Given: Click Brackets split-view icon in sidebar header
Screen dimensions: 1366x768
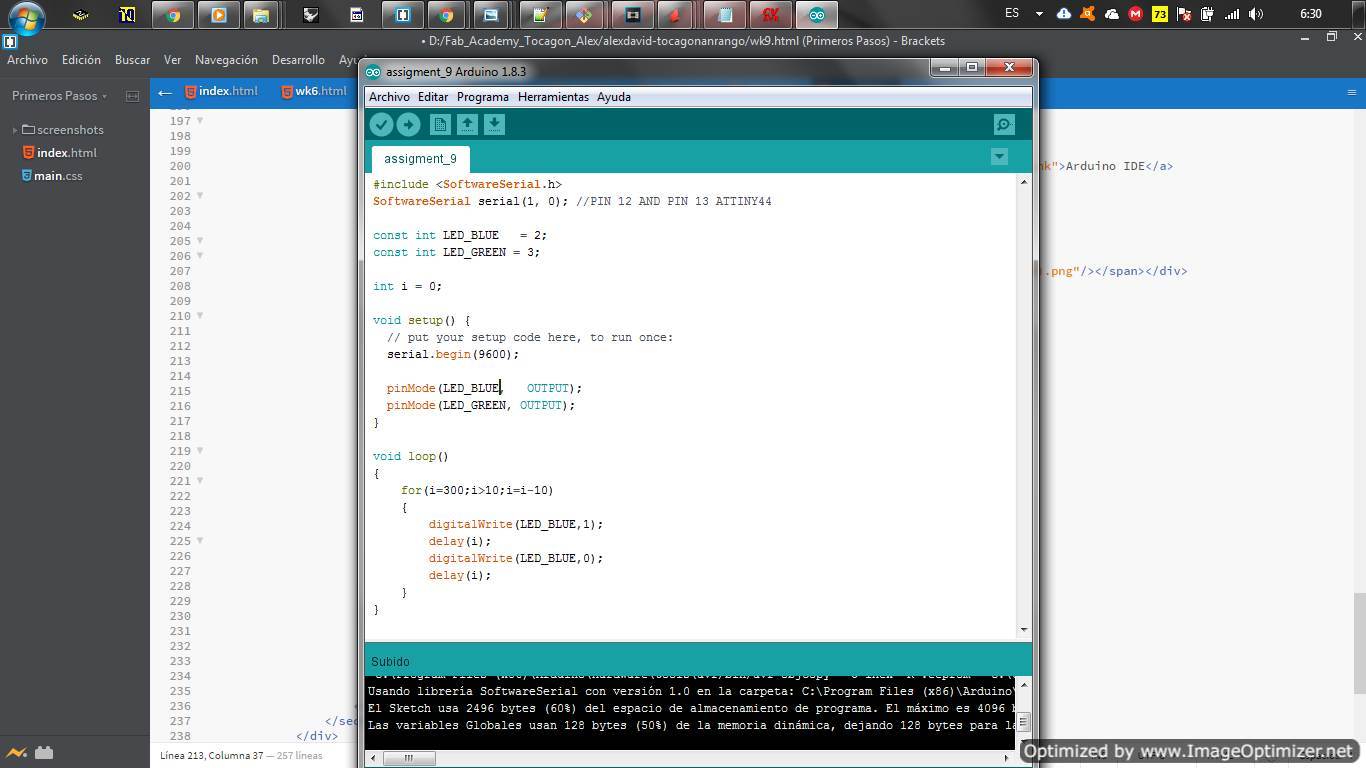Looking at the screenshot, I should [x=132, y=96].
